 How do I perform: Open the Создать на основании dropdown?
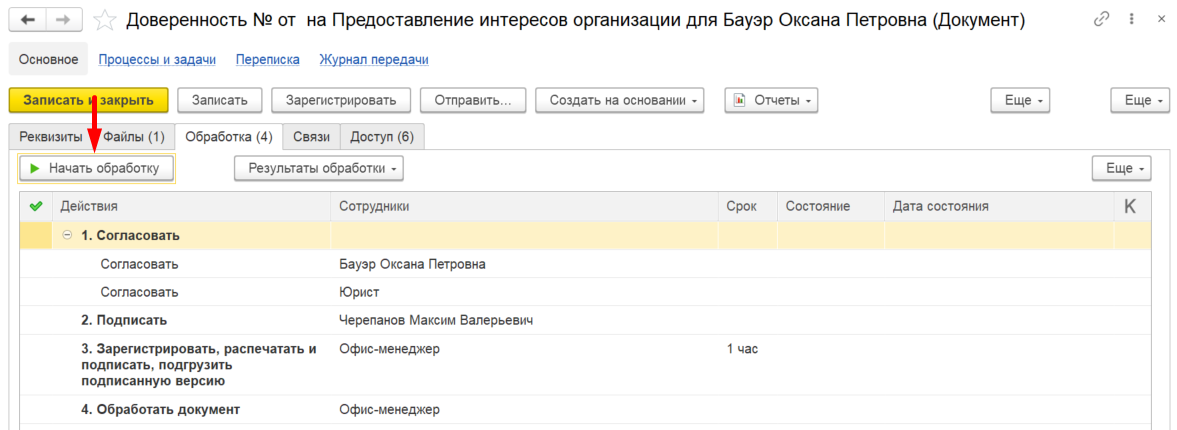[x=619, y=100]
